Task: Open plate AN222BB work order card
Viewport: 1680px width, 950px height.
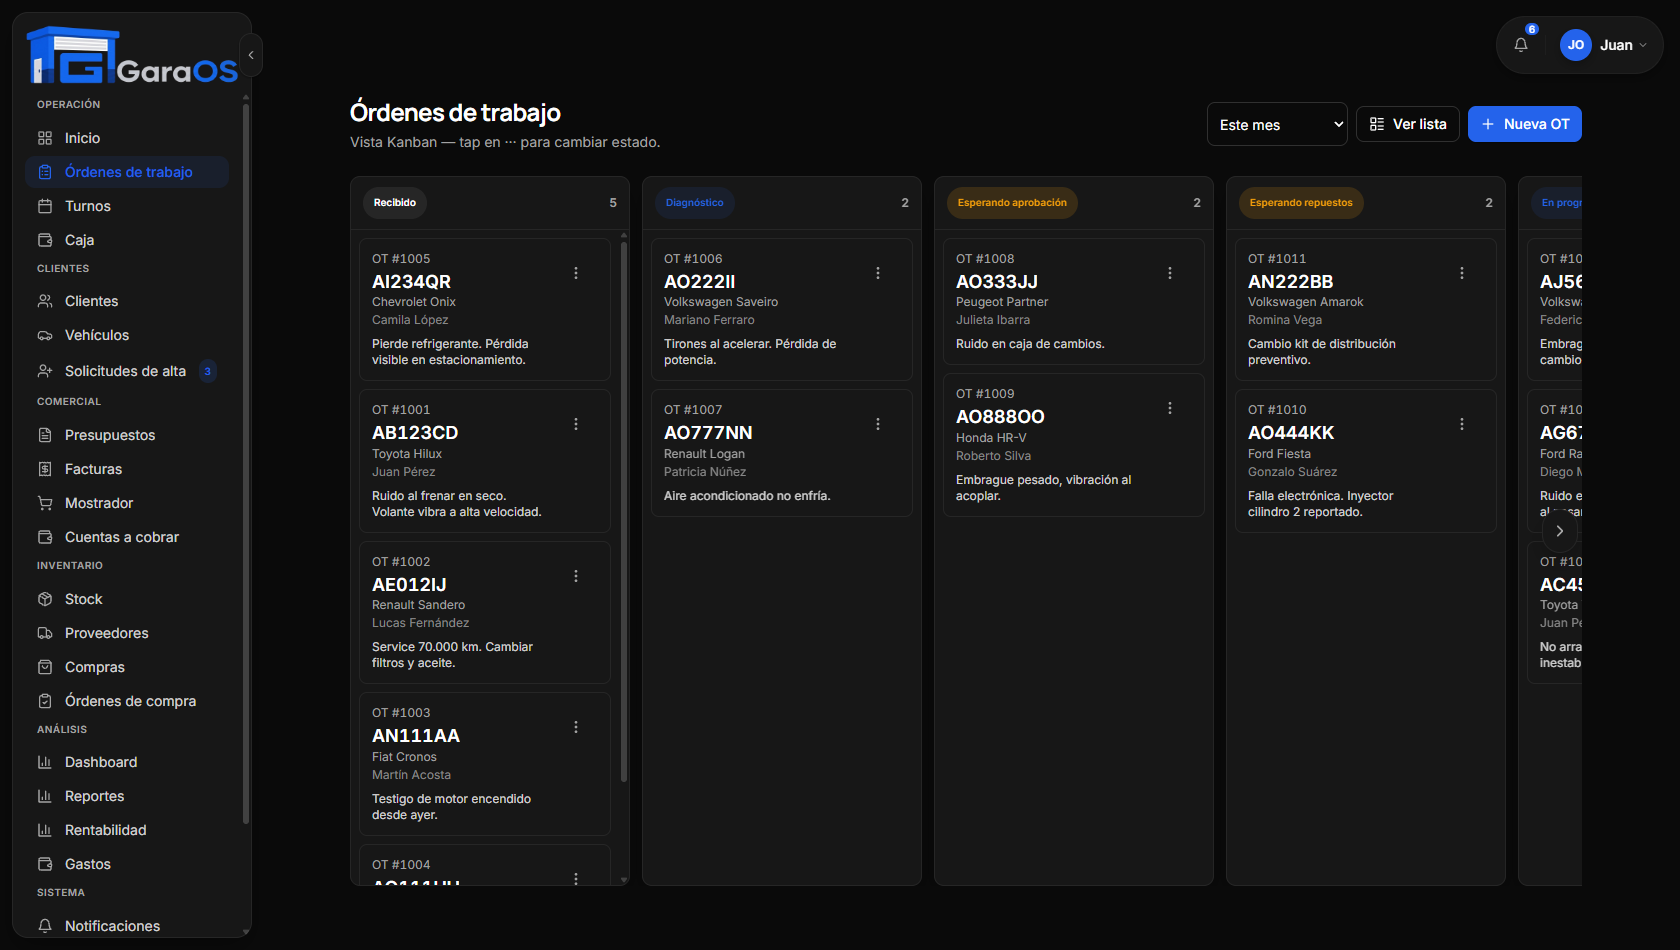Action: (x=1366, y=309)
